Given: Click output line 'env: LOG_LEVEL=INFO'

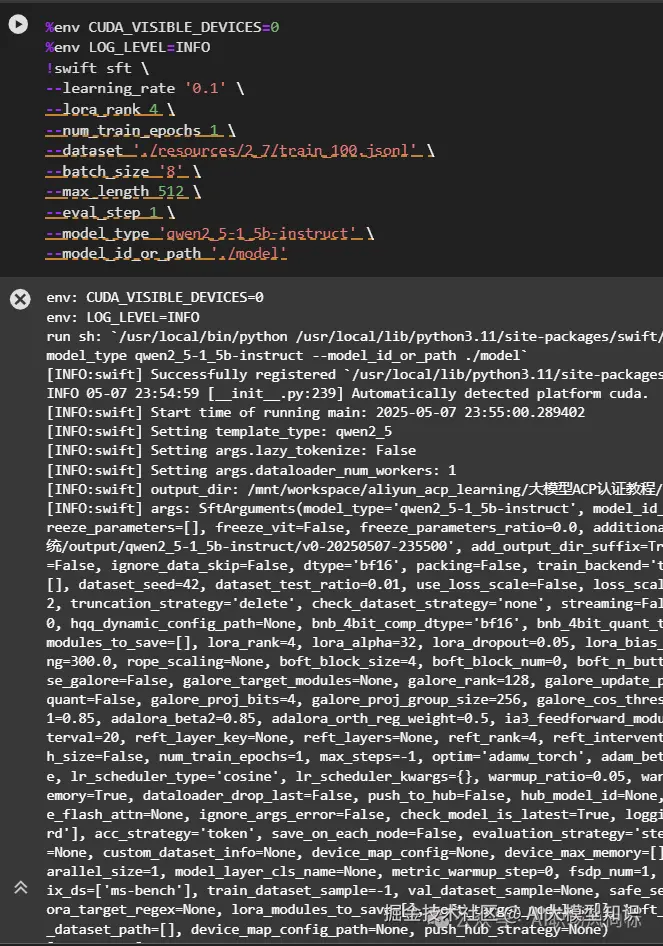Looking at the screenshot, I should [x=123, y=317].
